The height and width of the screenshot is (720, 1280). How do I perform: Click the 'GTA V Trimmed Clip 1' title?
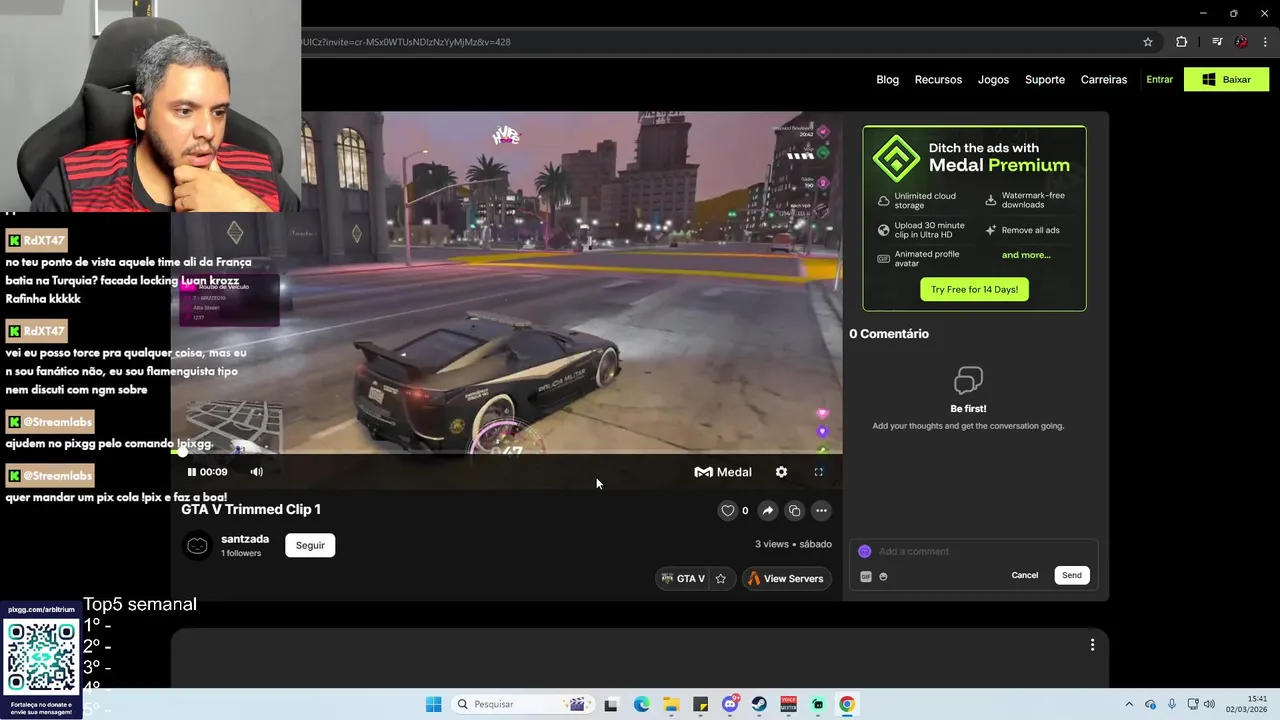(251, 509)
